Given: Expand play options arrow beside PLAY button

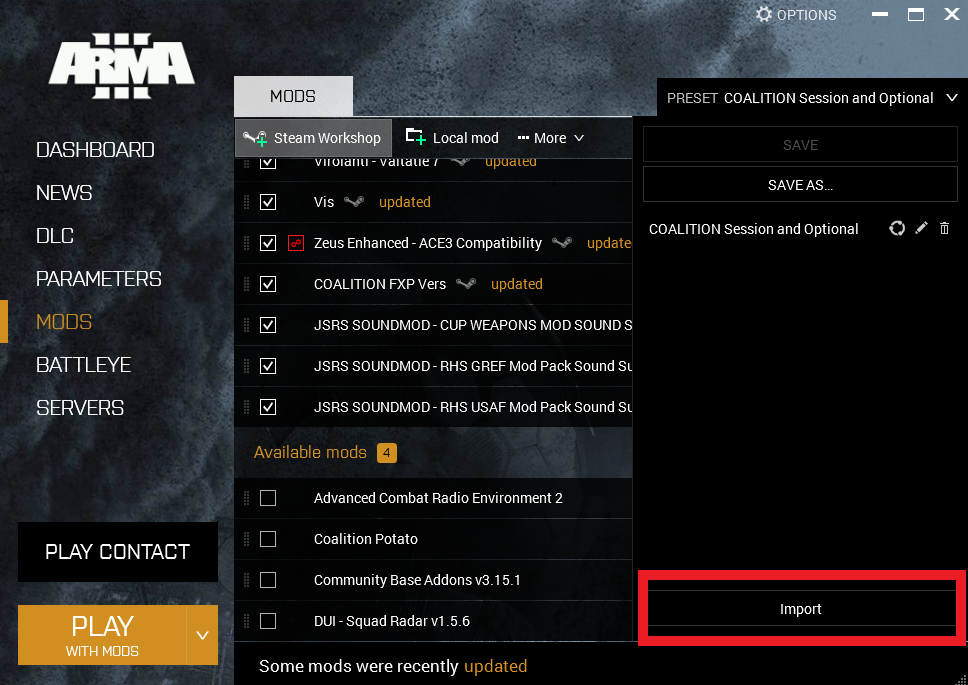Looking at the screenshot, I should pos(202,635).
